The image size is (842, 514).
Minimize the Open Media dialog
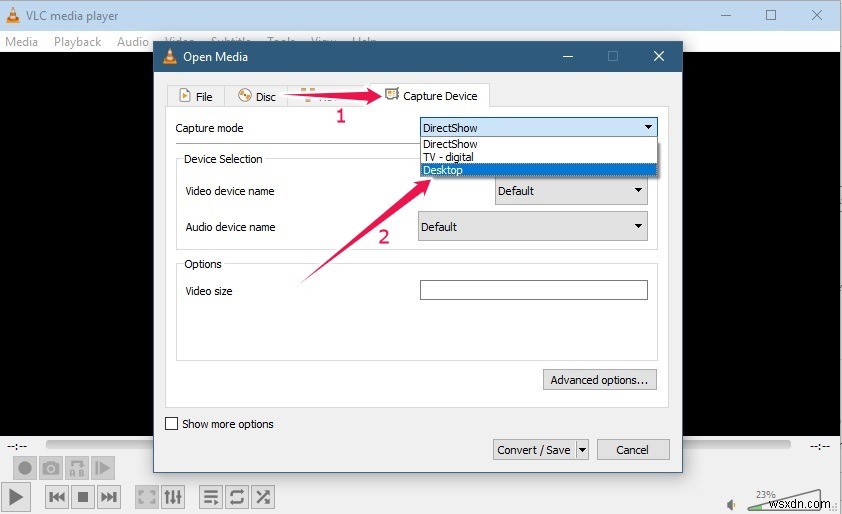568,56
